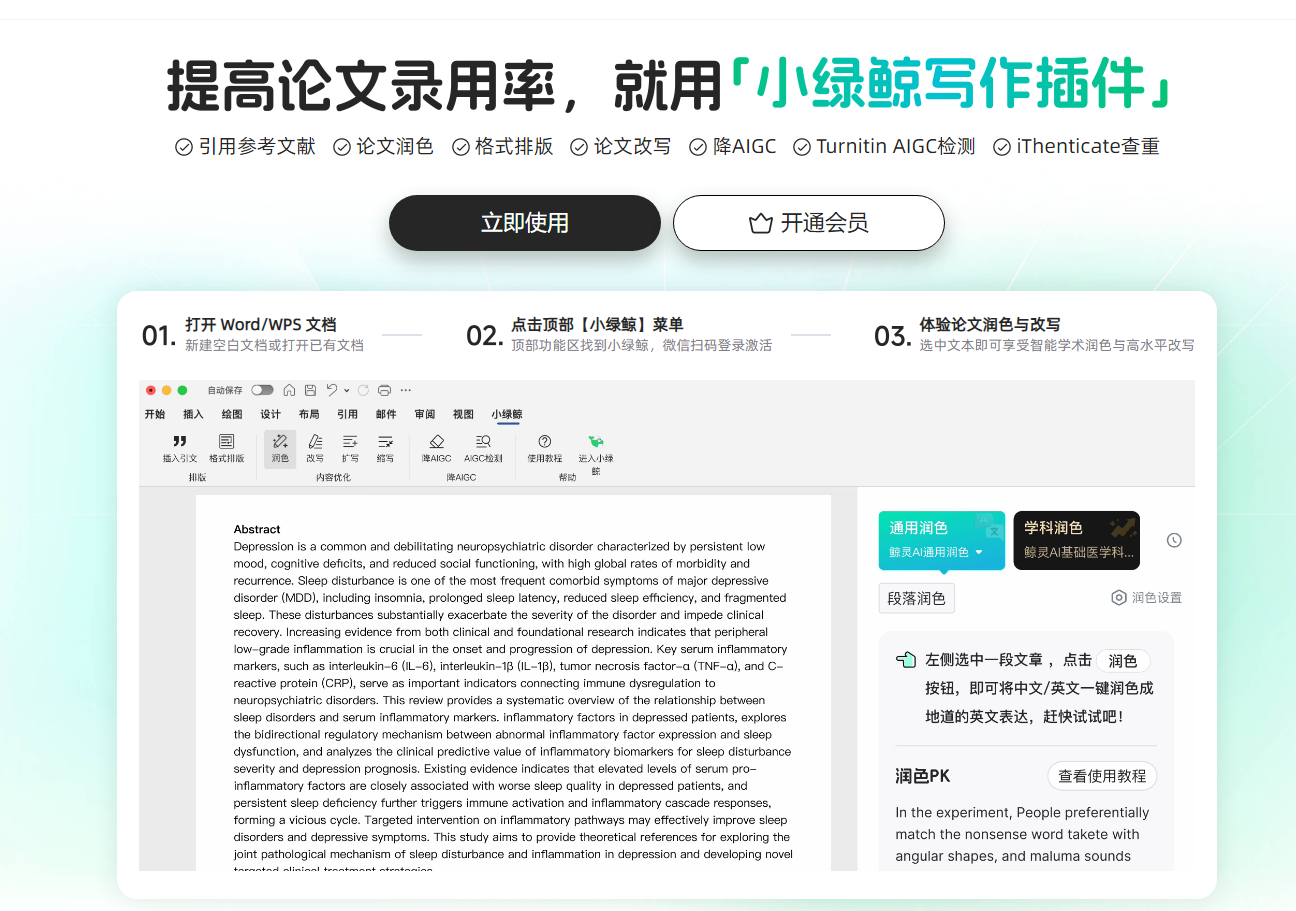Click the iThenticate查重 feature label
This screenshot has width=1296, height=911.
pyautogui.click(x=1088, y=147)
